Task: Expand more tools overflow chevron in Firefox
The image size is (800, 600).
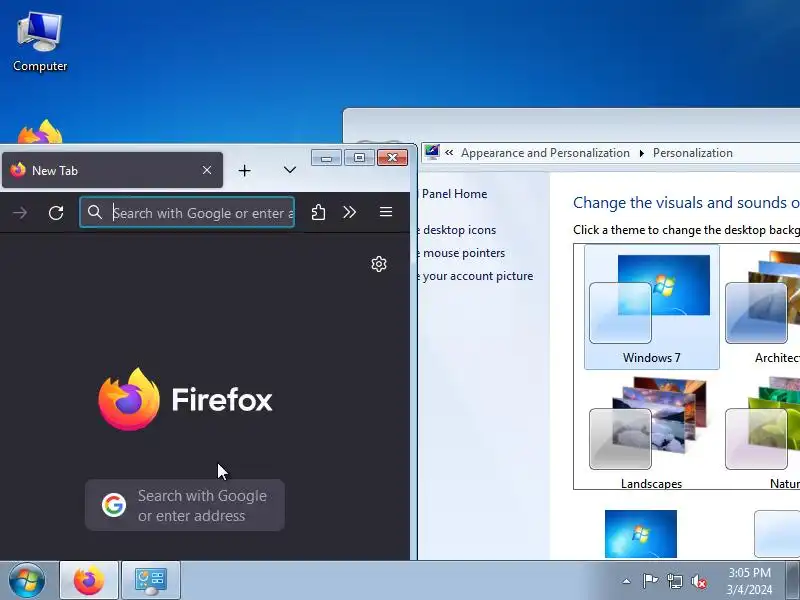Action: click(x=349, y=212)
